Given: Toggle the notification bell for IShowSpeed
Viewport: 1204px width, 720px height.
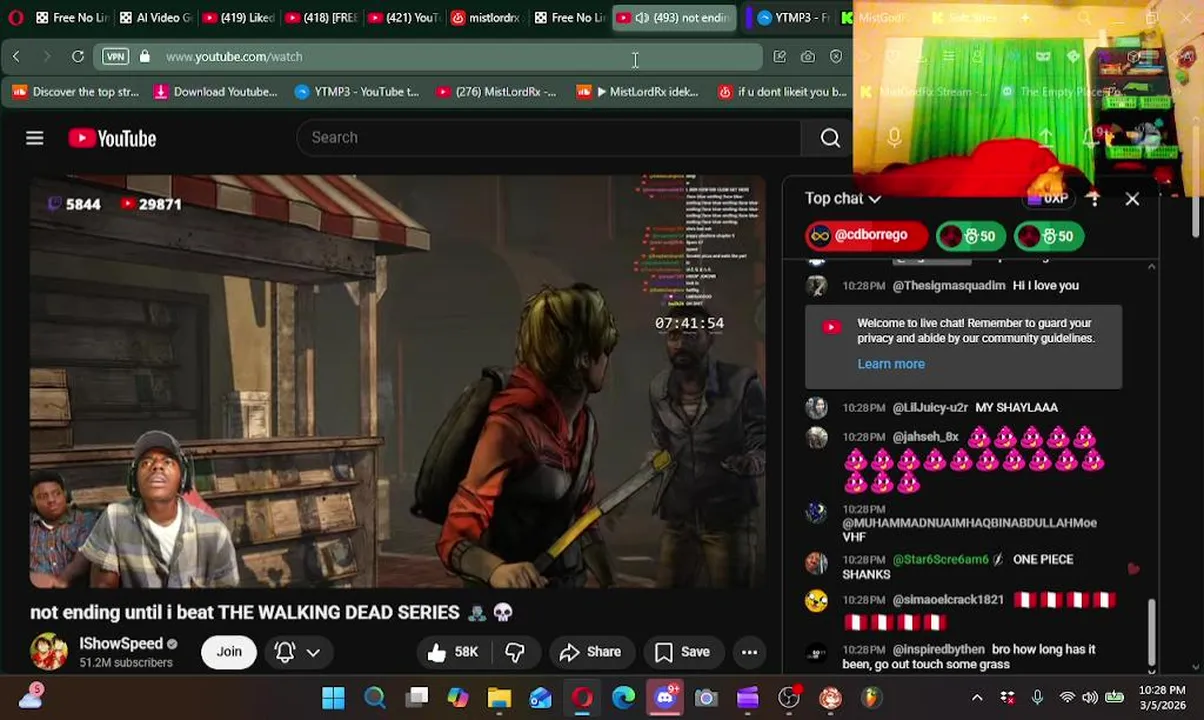Looking at the screenshot, I should click(x=284, y=652).
